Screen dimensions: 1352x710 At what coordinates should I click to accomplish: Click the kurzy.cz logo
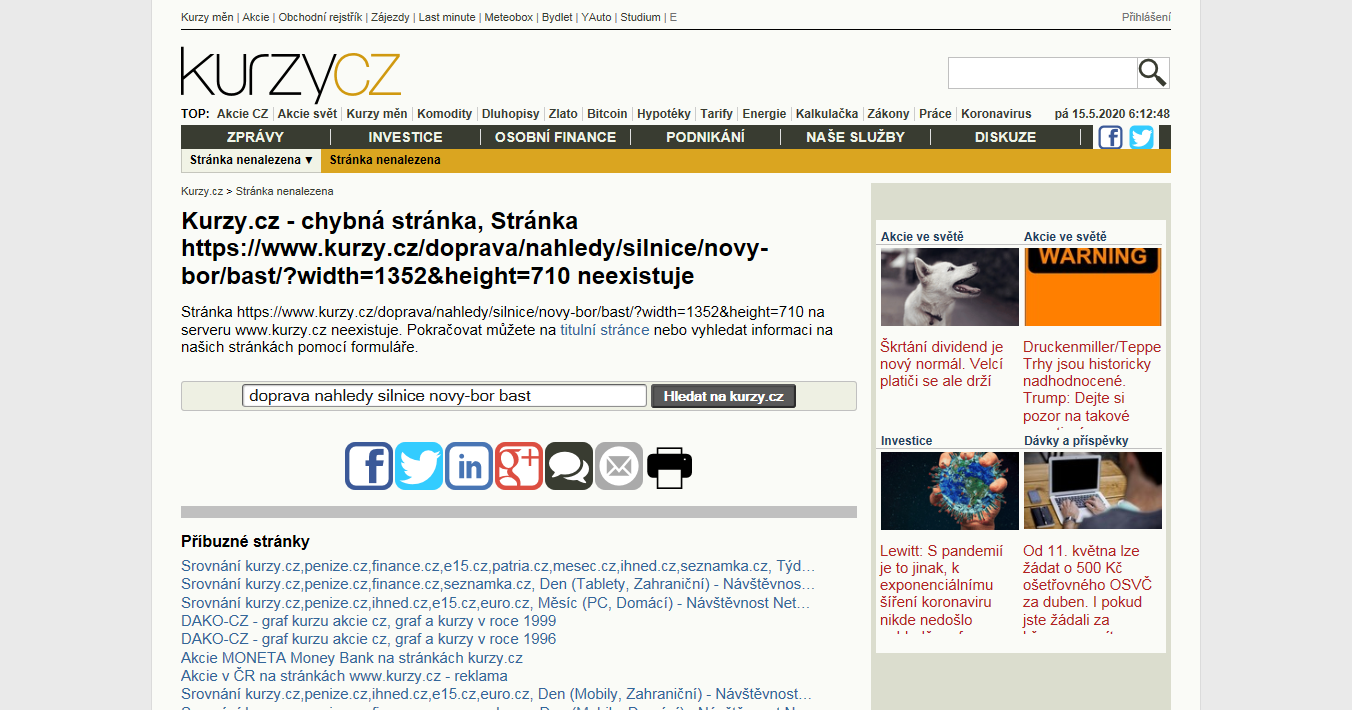coord(291,74)
